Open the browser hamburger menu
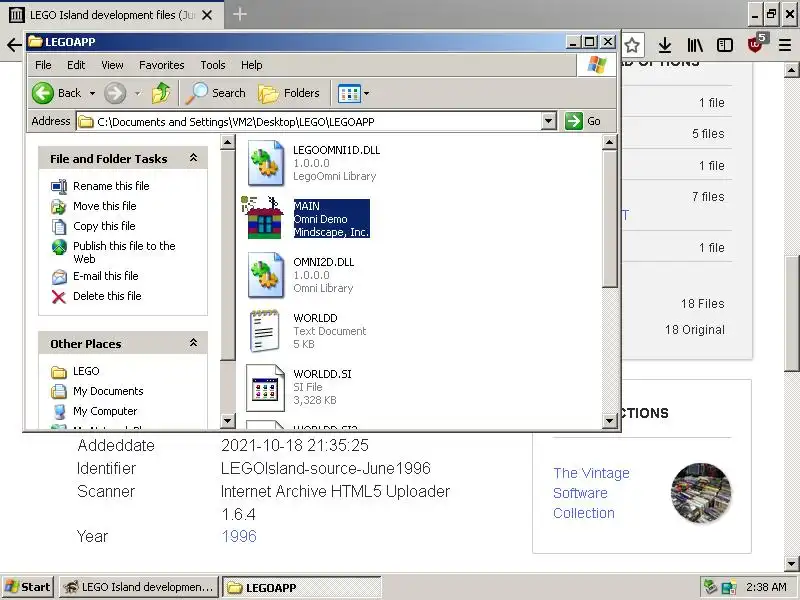The image size is (800, 600). tap(785, 45)
